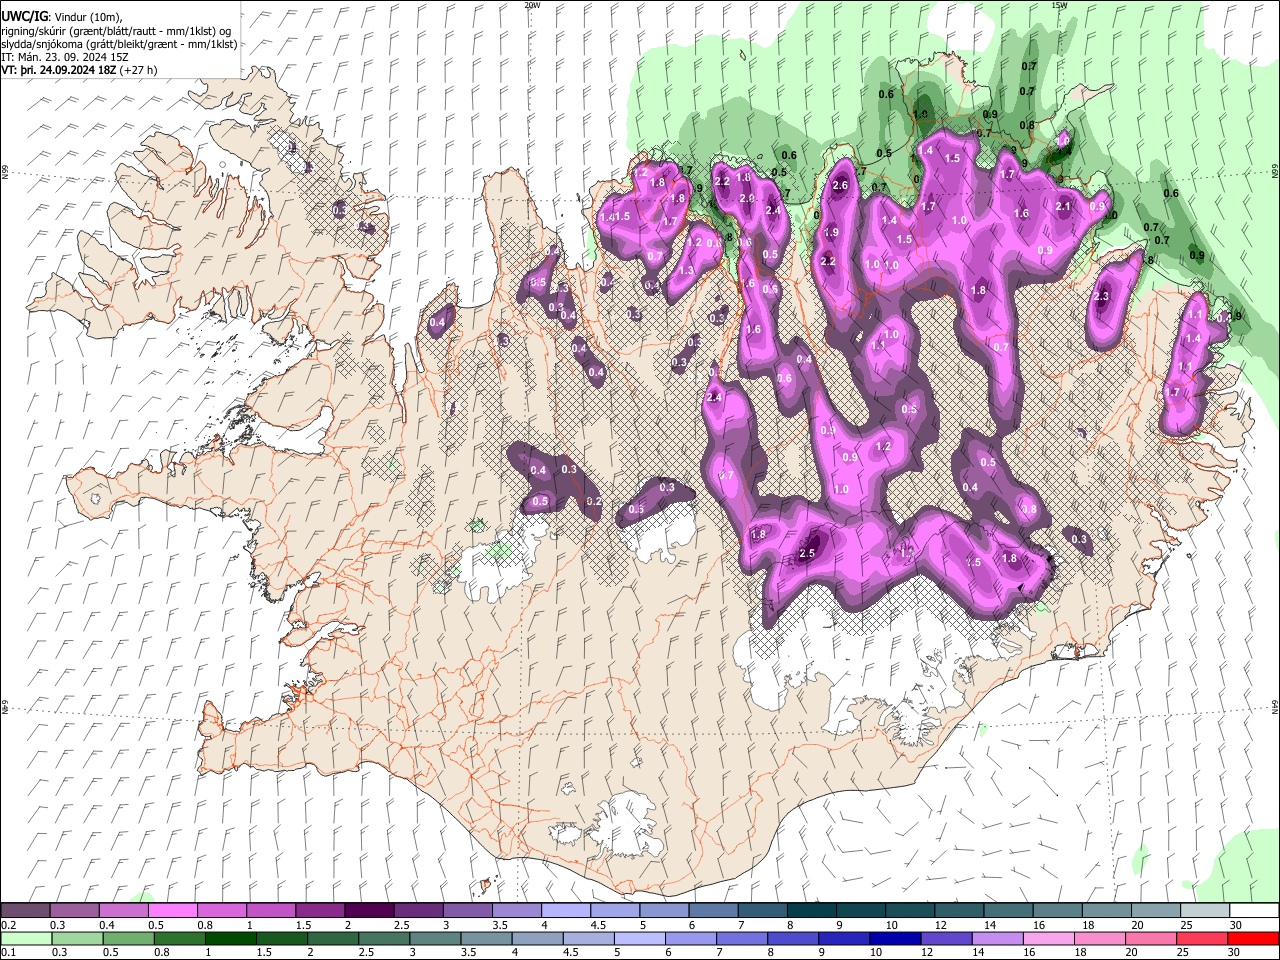
Task: Click the '15W' longitude label
Action: (1059, 5)
